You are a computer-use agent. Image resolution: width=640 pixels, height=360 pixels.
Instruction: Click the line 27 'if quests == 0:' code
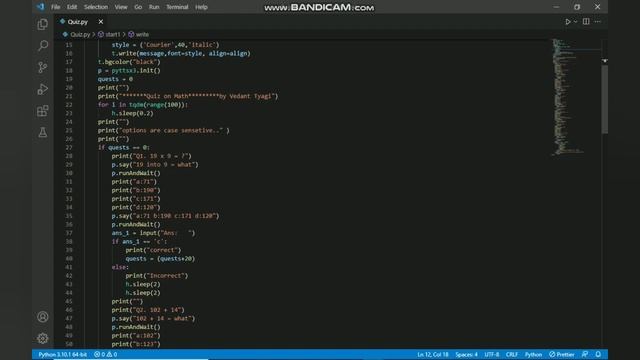click(x=124, y=147)
